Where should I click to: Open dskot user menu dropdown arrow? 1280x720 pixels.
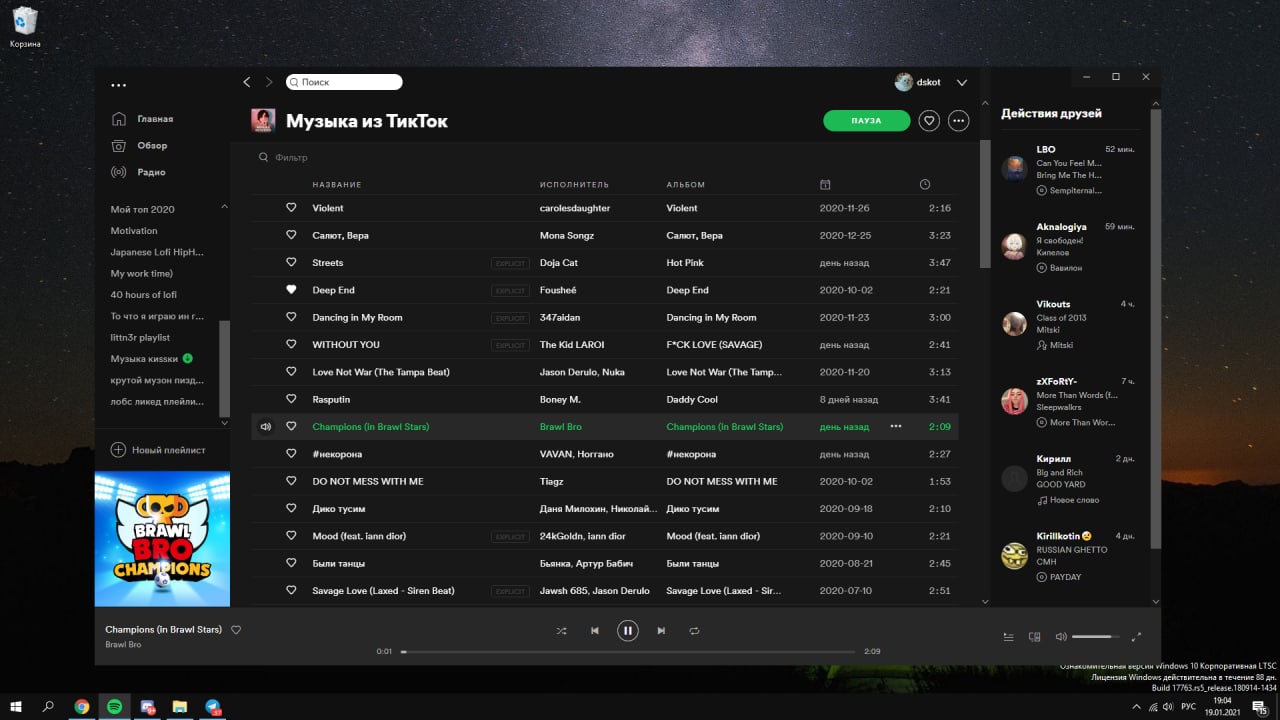pos(962,83)
